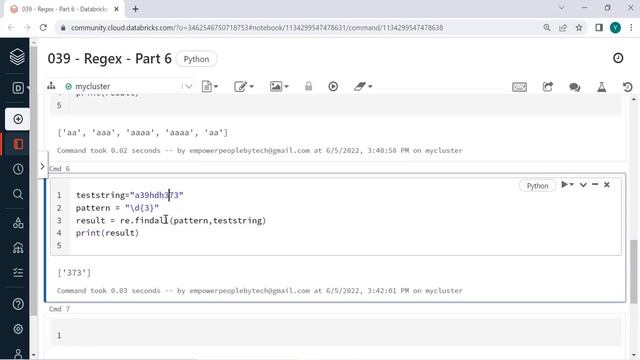Viewport: 640px width, 360px height.
Task: Click the Create plus icon in sidebar
Action: 18,119
